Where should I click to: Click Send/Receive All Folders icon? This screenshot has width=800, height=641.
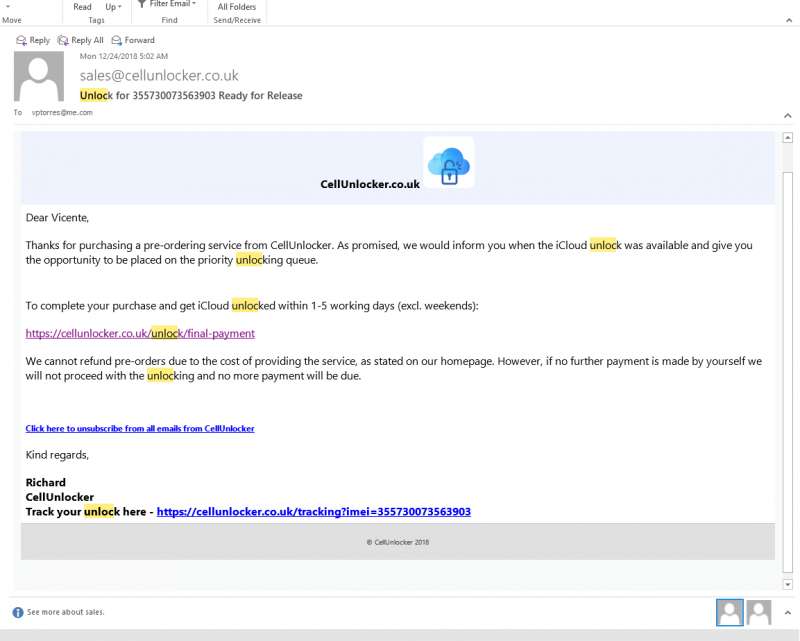(x=237, y=6)
